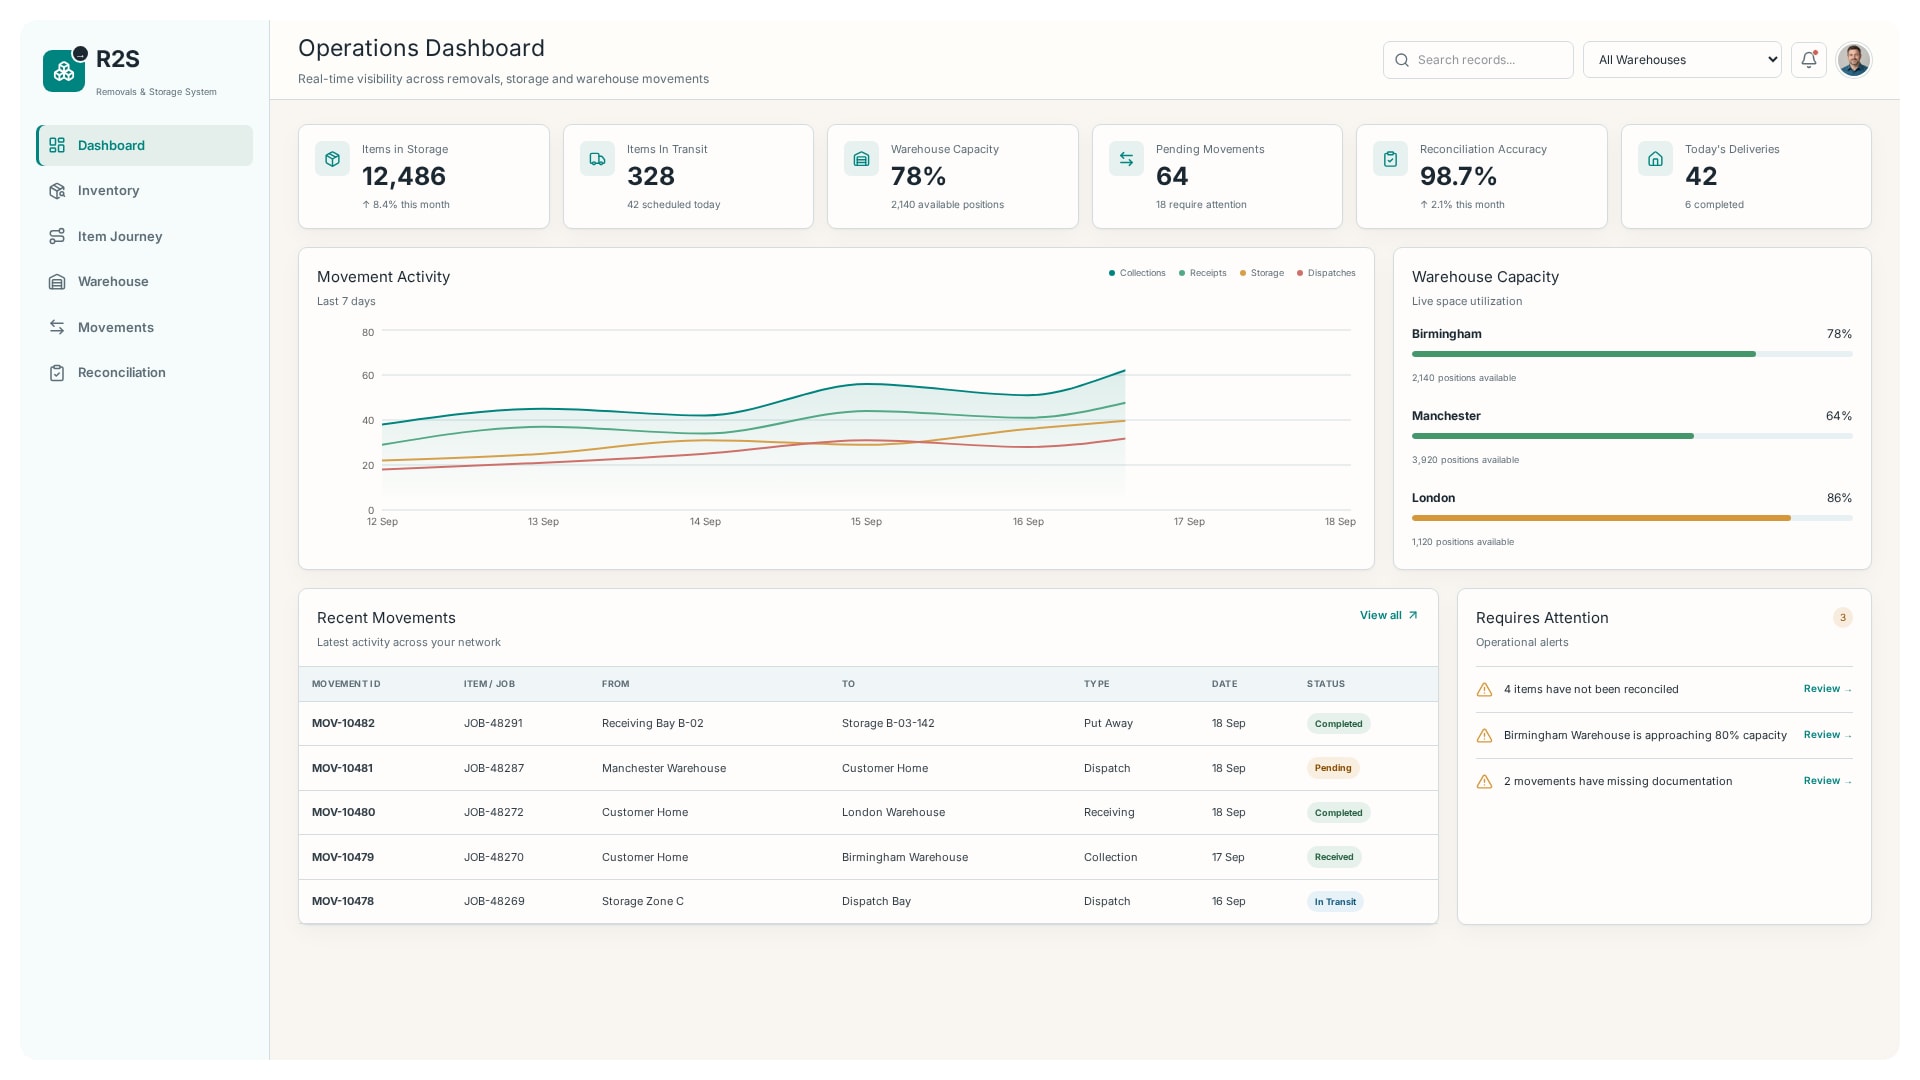Viewport: 1920px width, 1080px height.
Task: Click the In Transit status badge
Action: click(x=1335, y=902)
